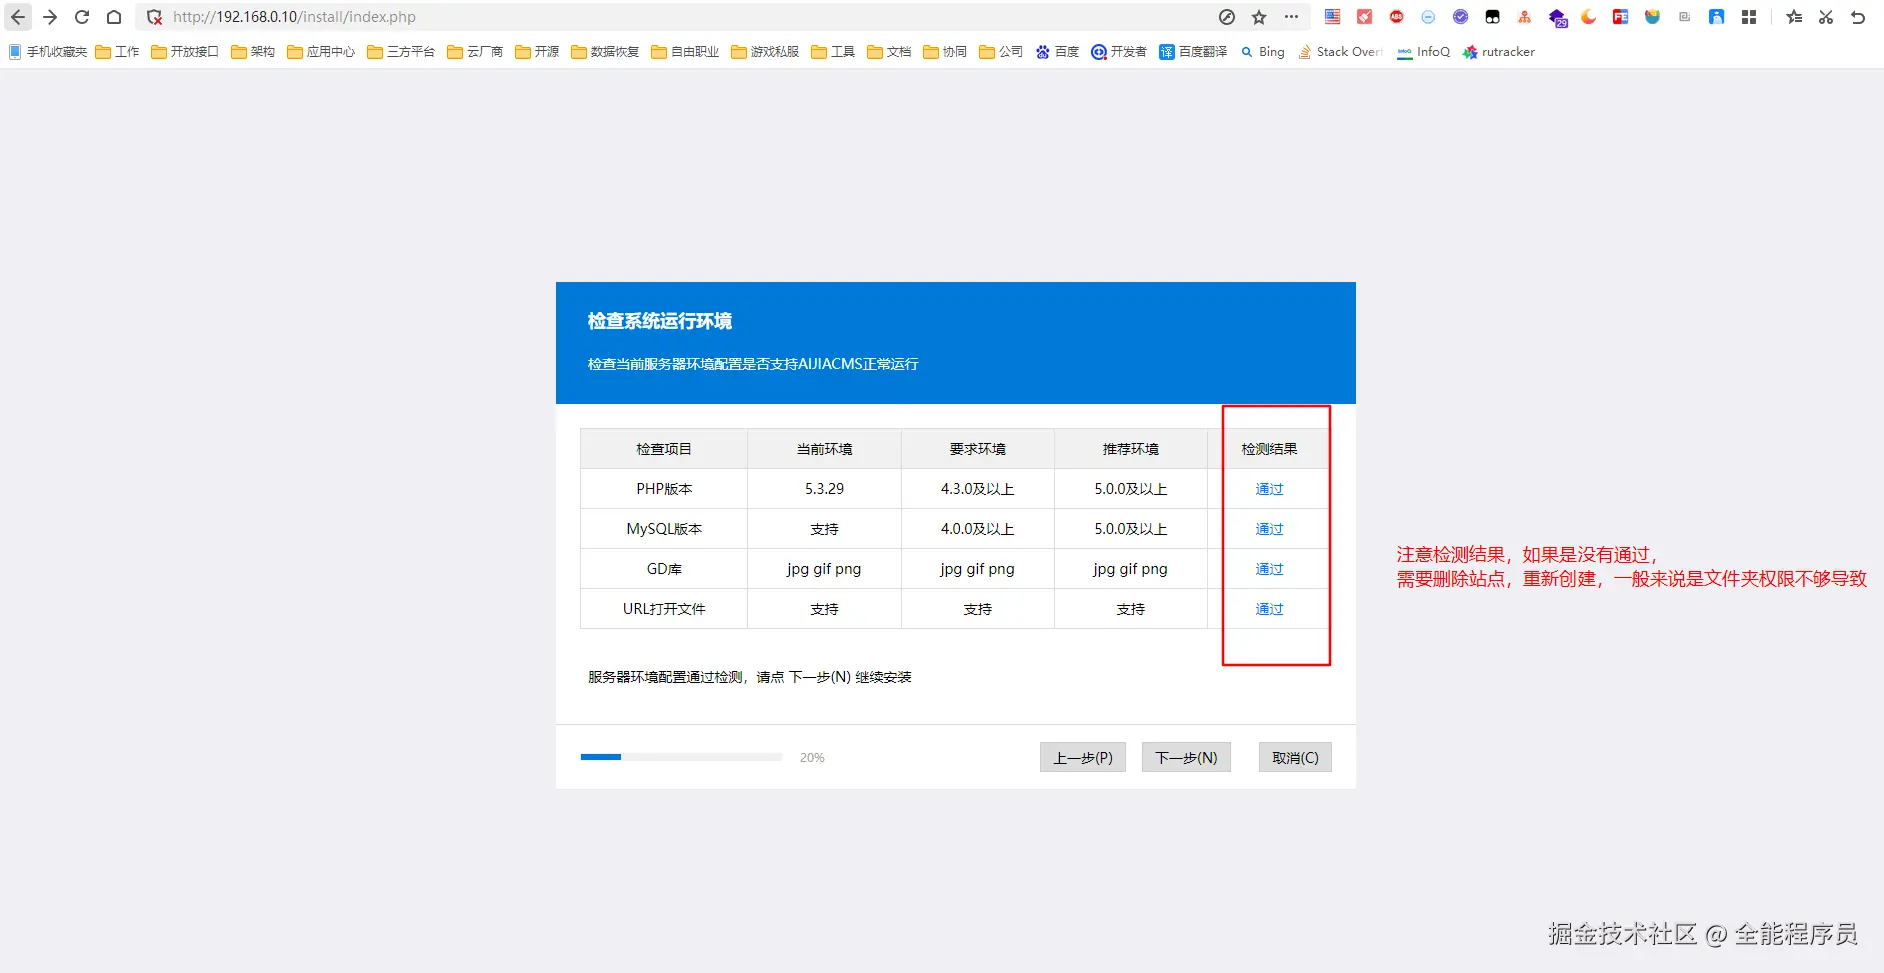This screenshot has height=973, width=1884.
Task: Click 通过 result in URL打开文件 row
Action: point(1269,609)
